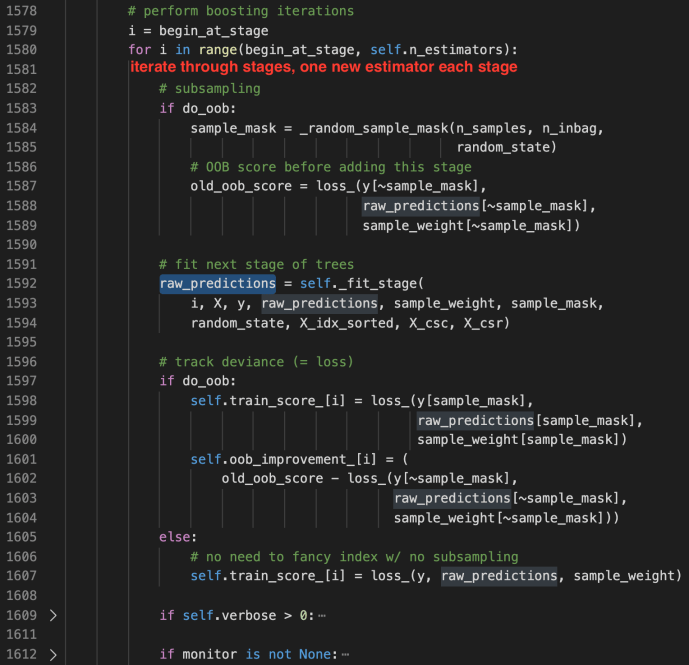The width and height of the screenshot is (689, 665).
Task: Click 'train_score_[i]' on line 1598
Action: click(x=287, y=401)
